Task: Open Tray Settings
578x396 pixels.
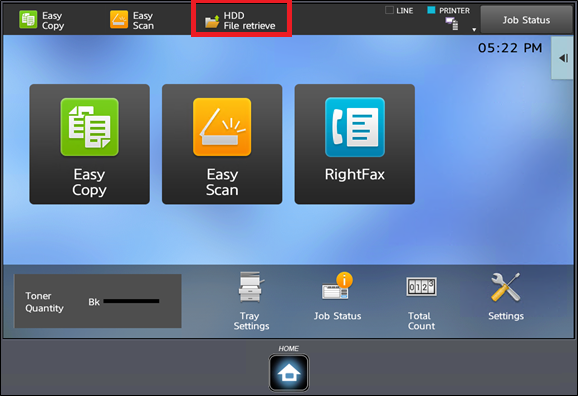Action: click(x=251, y=301)
